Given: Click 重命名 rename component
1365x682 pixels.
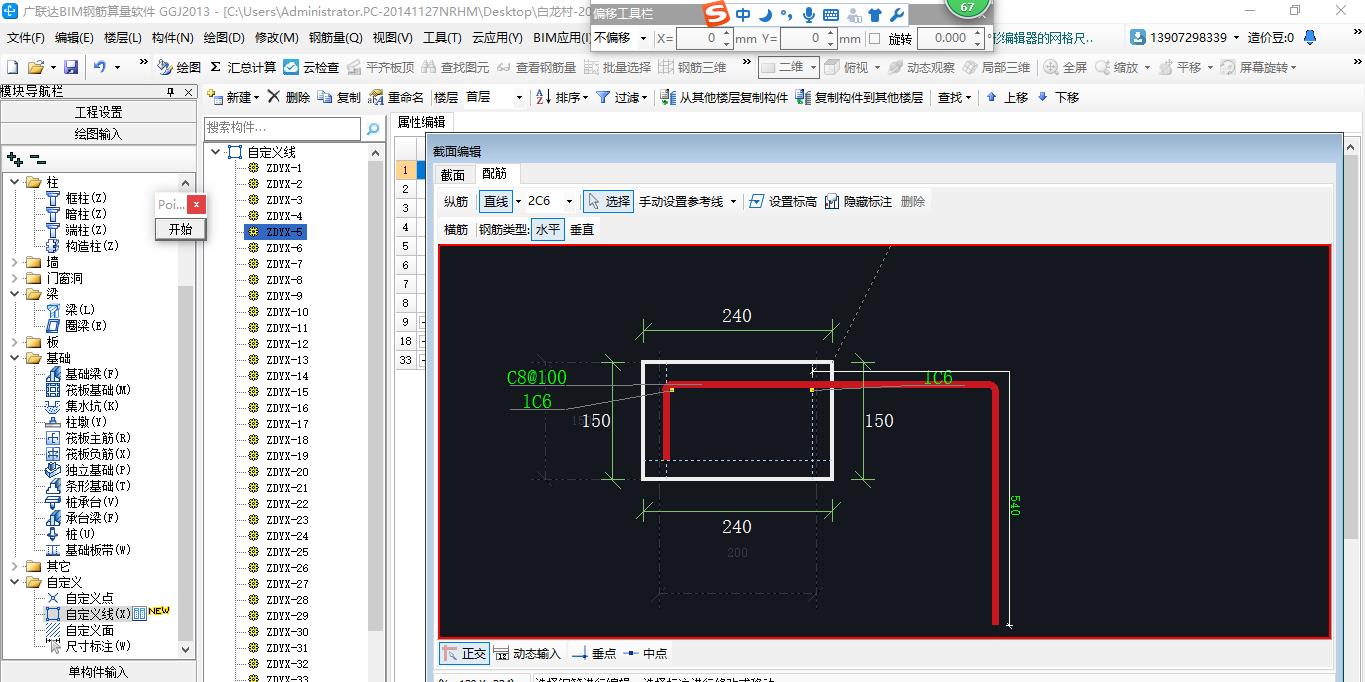Looking at the screenshot, I should [x=396, y=97].
